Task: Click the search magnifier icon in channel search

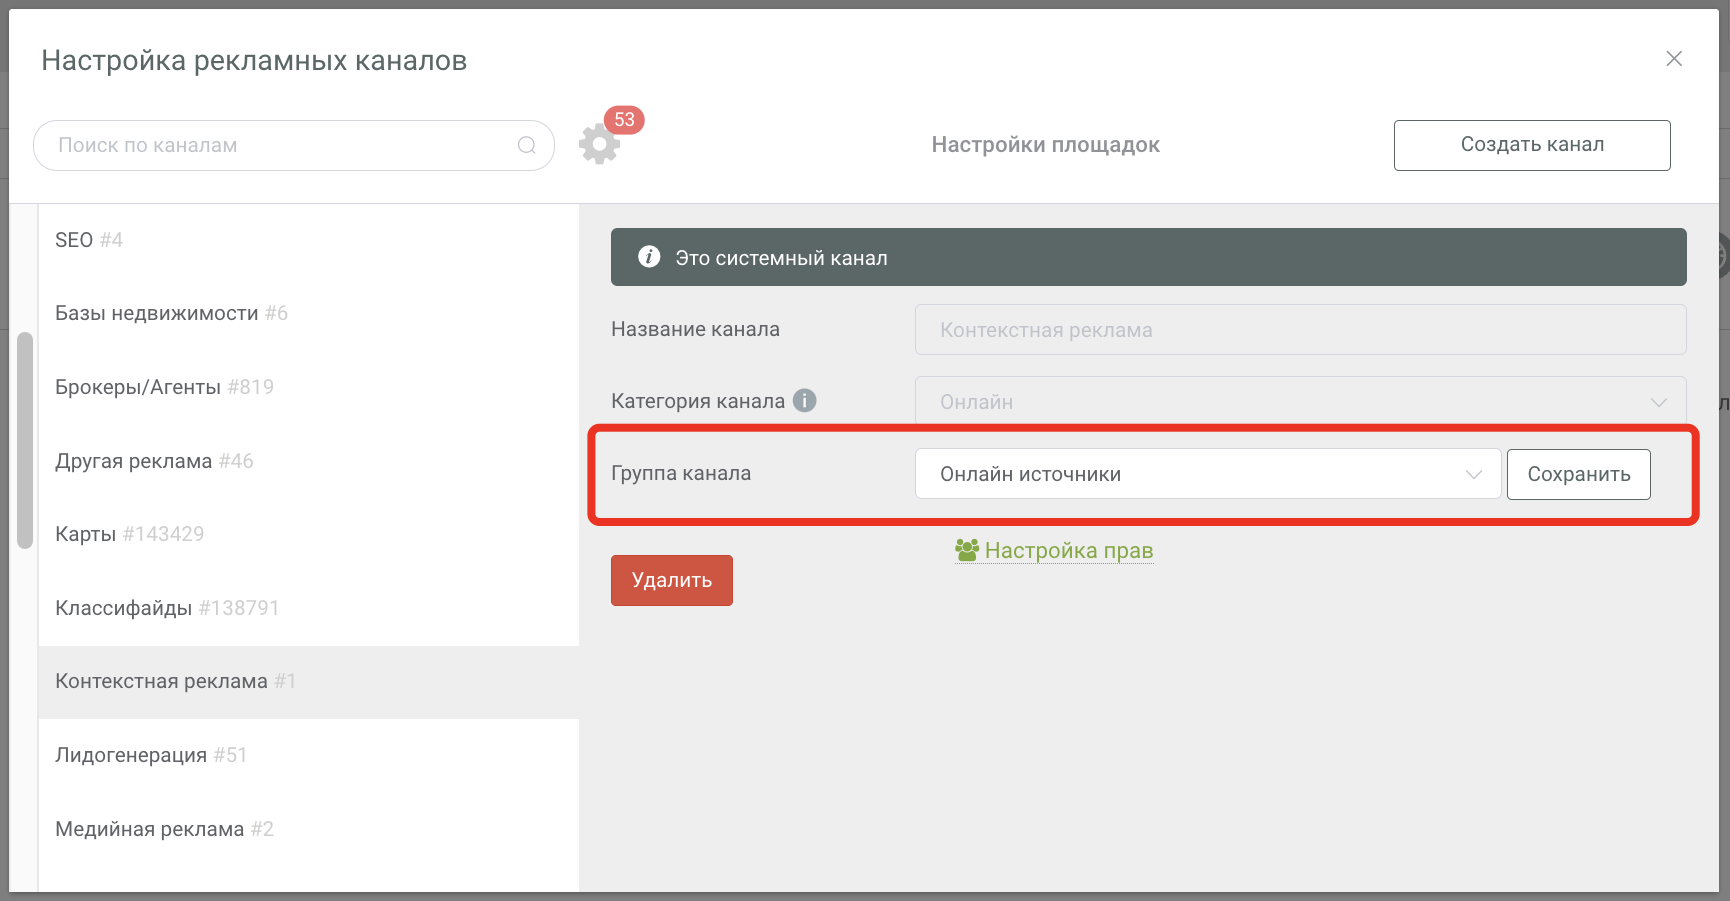Action: 526,146
